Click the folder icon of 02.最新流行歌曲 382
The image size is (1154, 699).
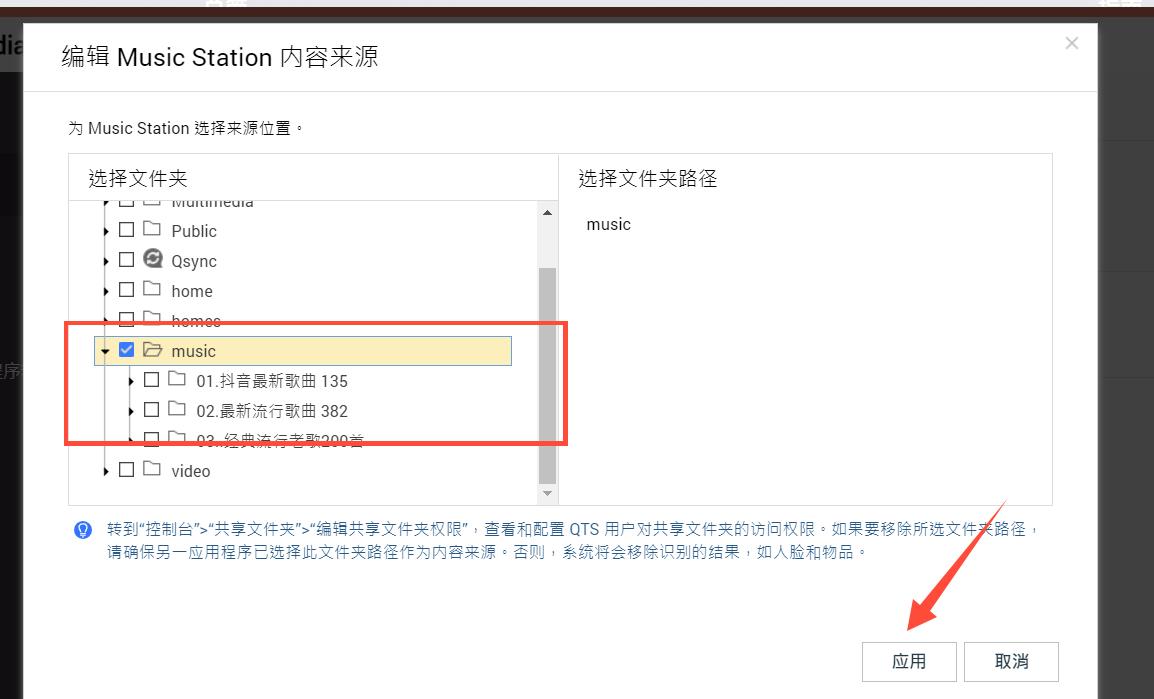pos(178,410)
